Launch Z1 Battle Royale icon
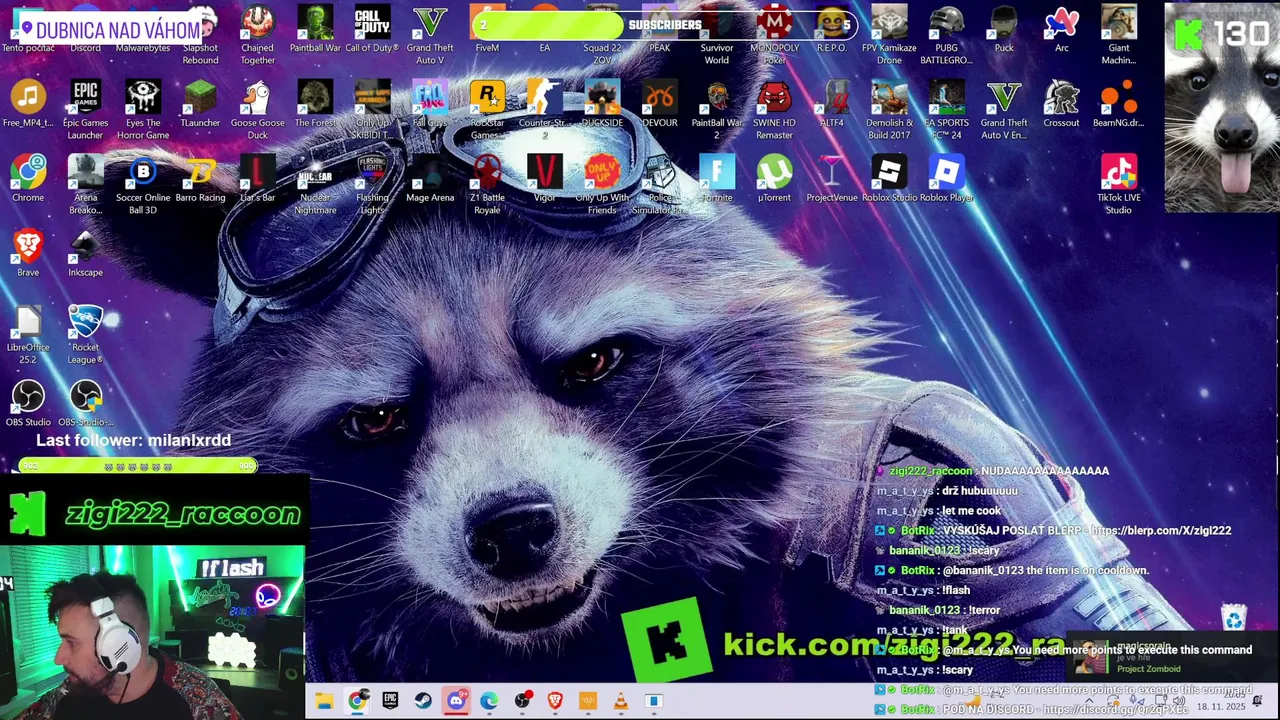1280x720 pixels. (487, 185)
